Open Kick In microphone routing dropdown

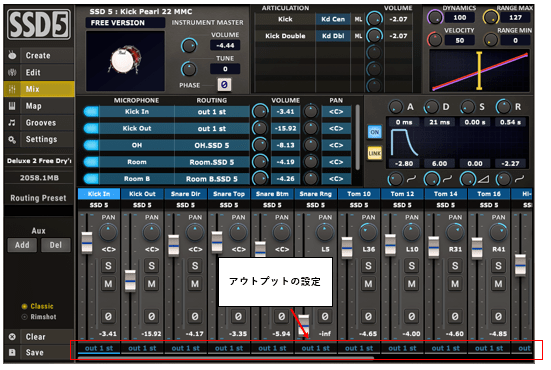(212, 112)
